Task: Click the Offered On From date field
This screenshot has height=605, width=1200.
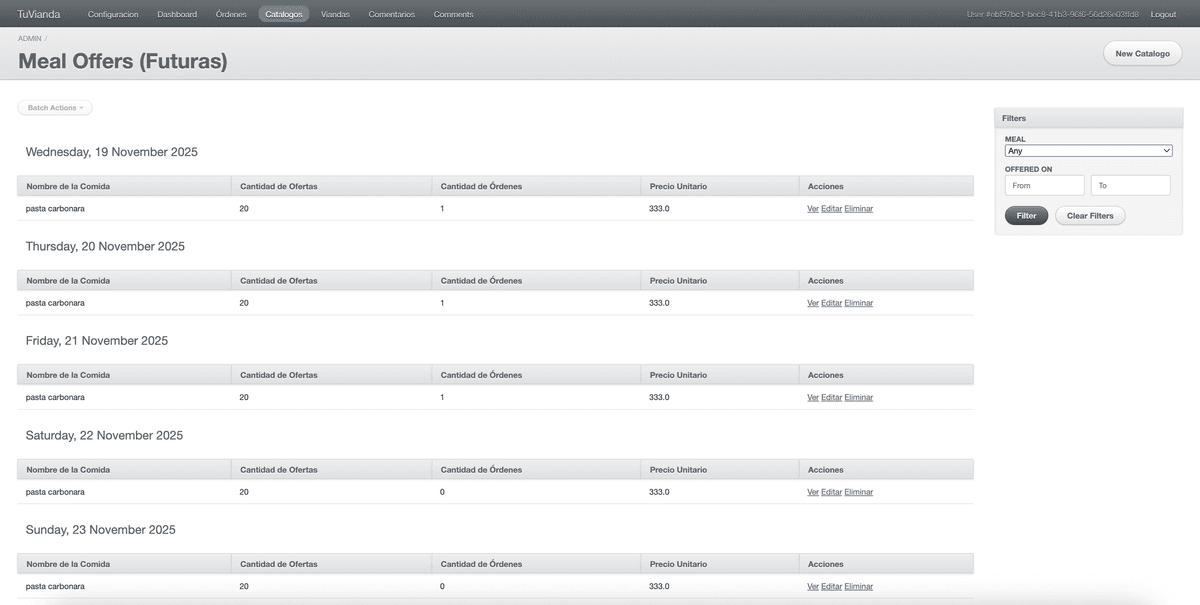Action: click(x=1044, y=186)
